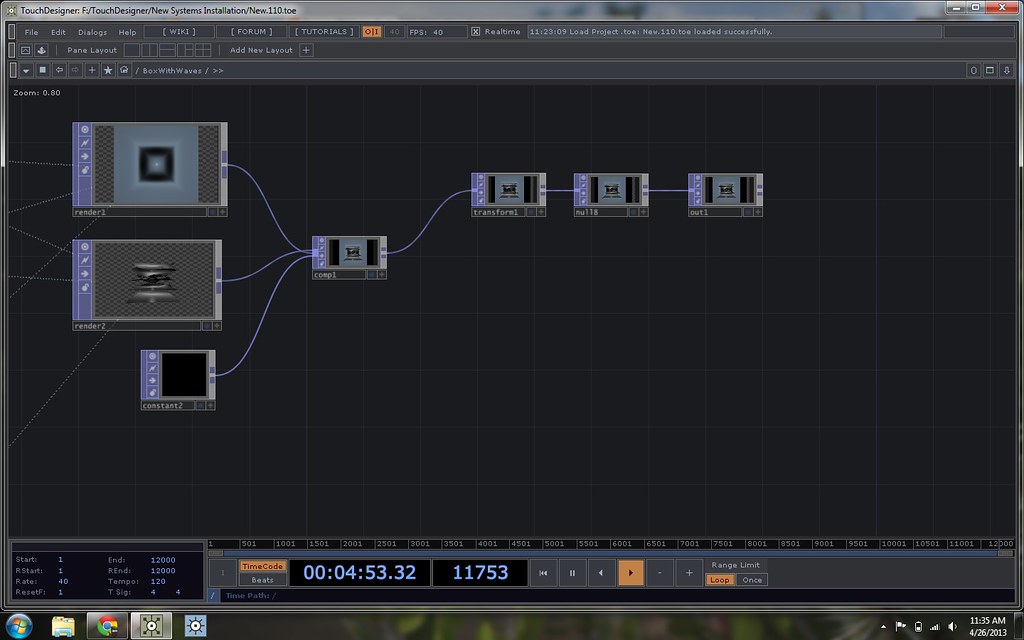Click the bypass flag icon on render2
The width and height of the screenshot is (1024, 640).
[x=85, y=260]
